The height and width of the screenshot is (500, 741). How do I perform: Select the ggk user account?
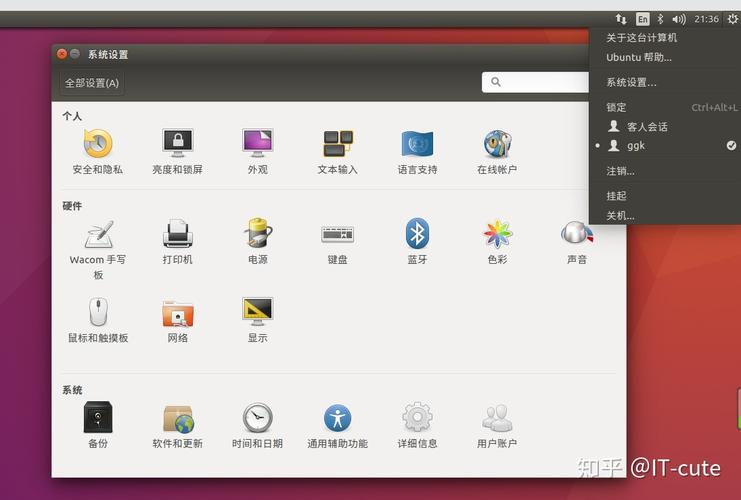(636, 146)
